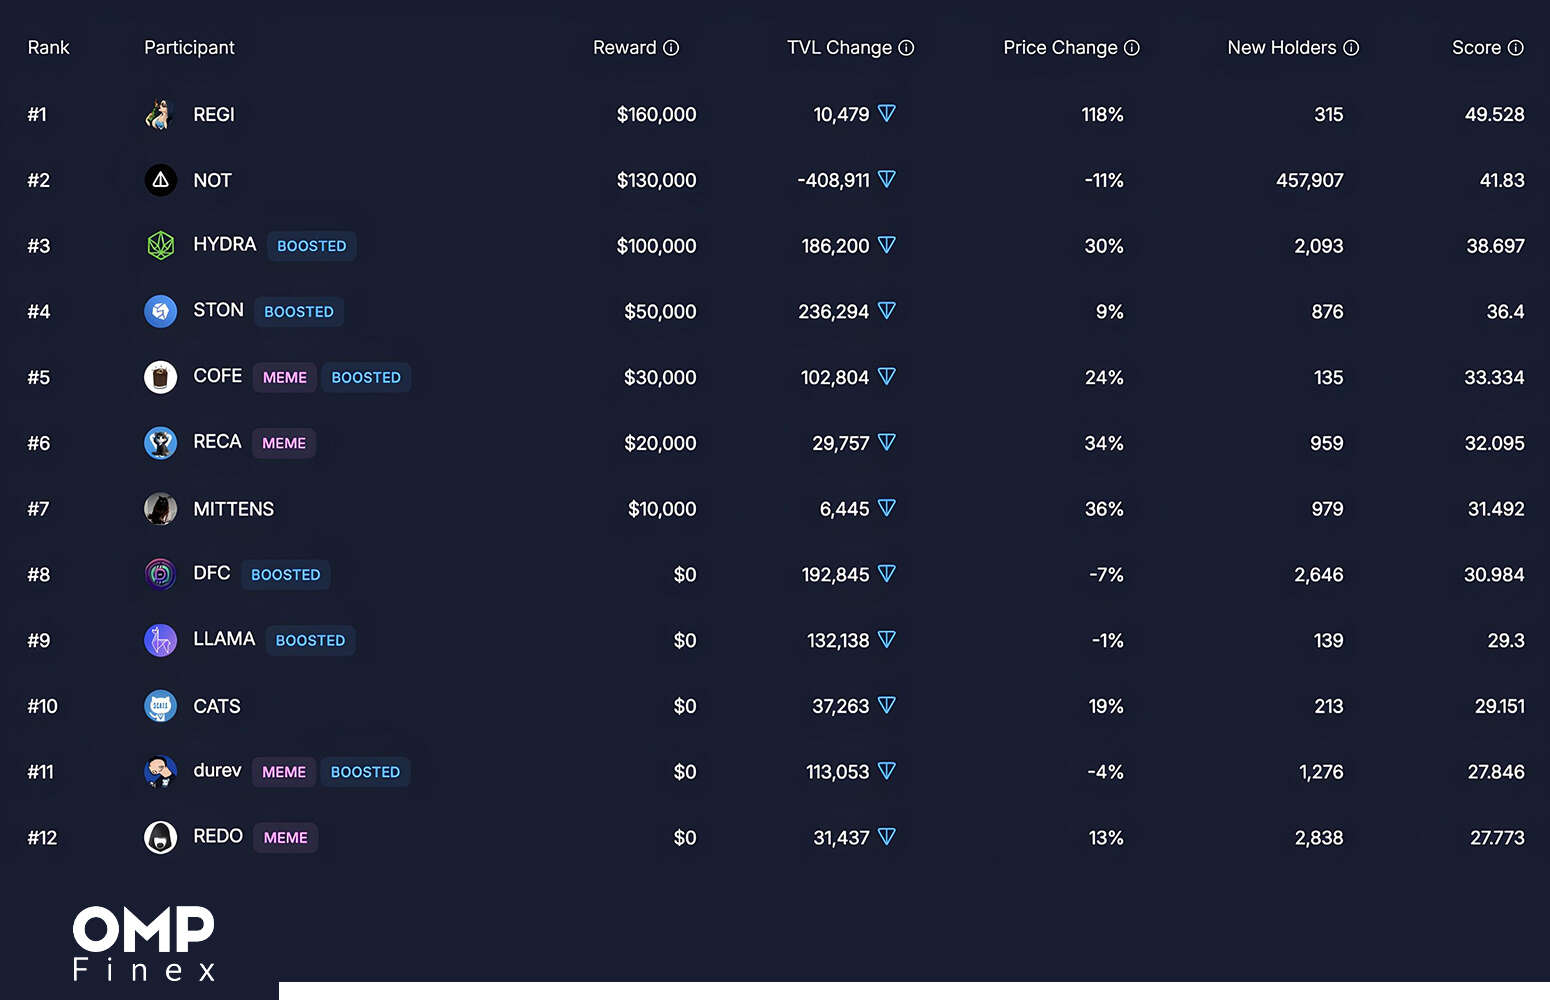Click the Participant column header

[x=189, y=48]
